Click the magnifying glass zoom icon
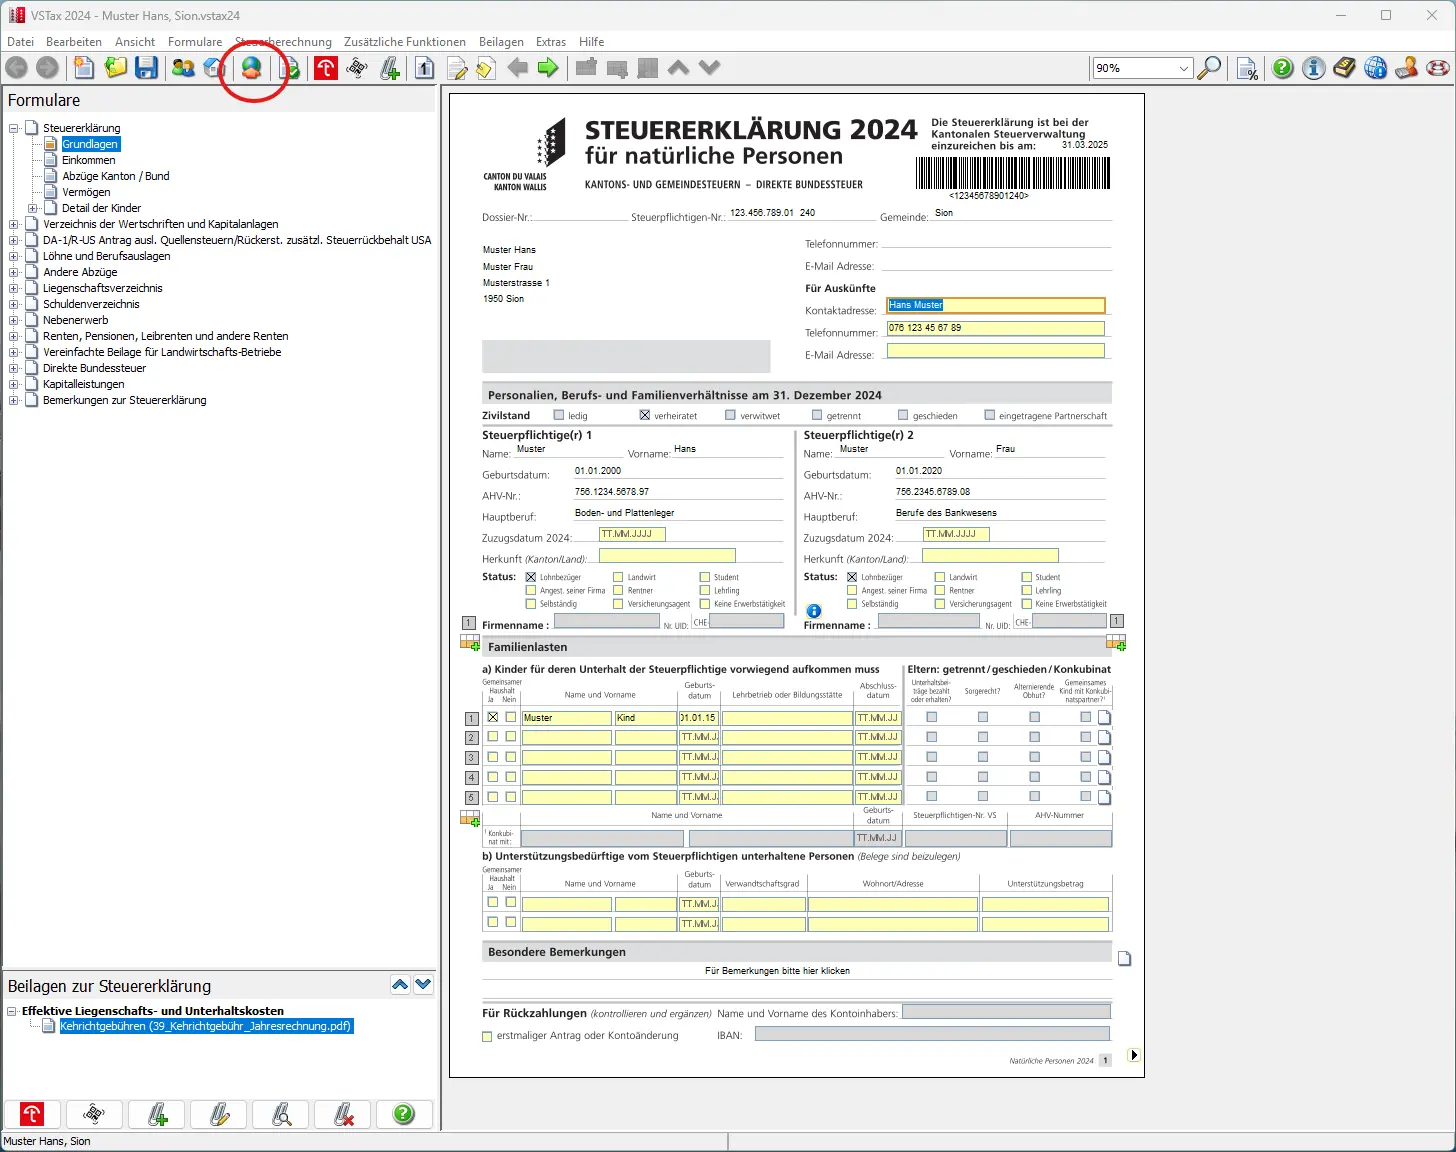 [1210, 68]
